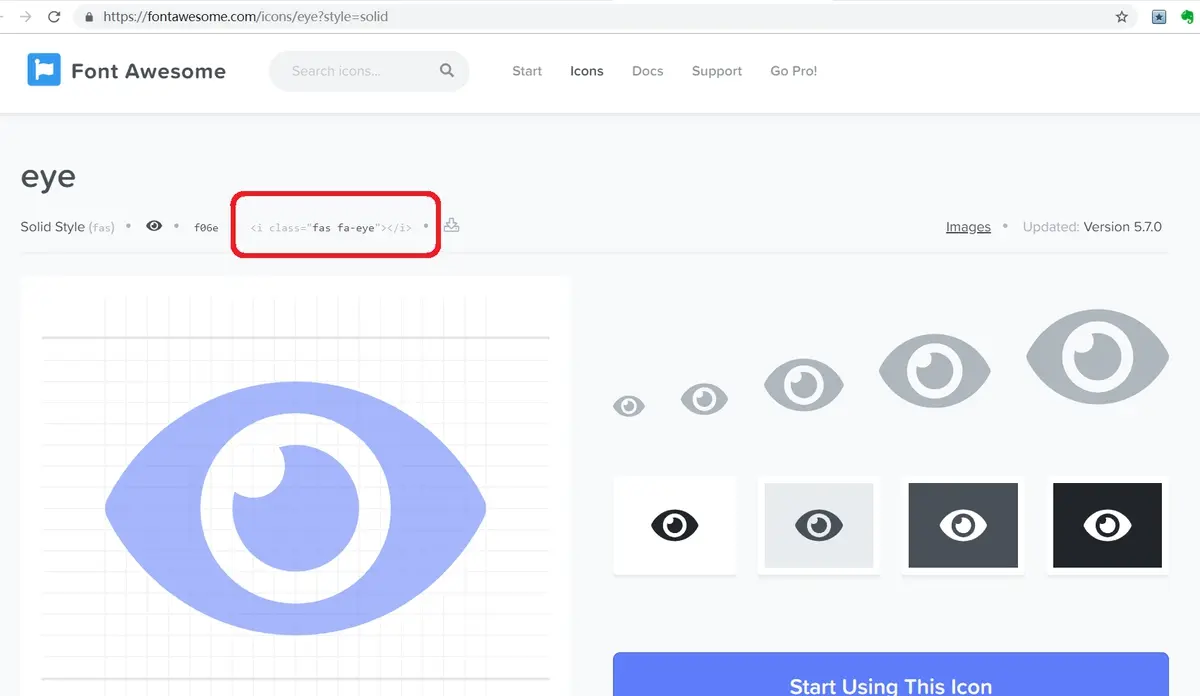Screen dimensions: 1200x696
Task: Click the large blue eye preview on grid
Action: click(x=295, y=508)
